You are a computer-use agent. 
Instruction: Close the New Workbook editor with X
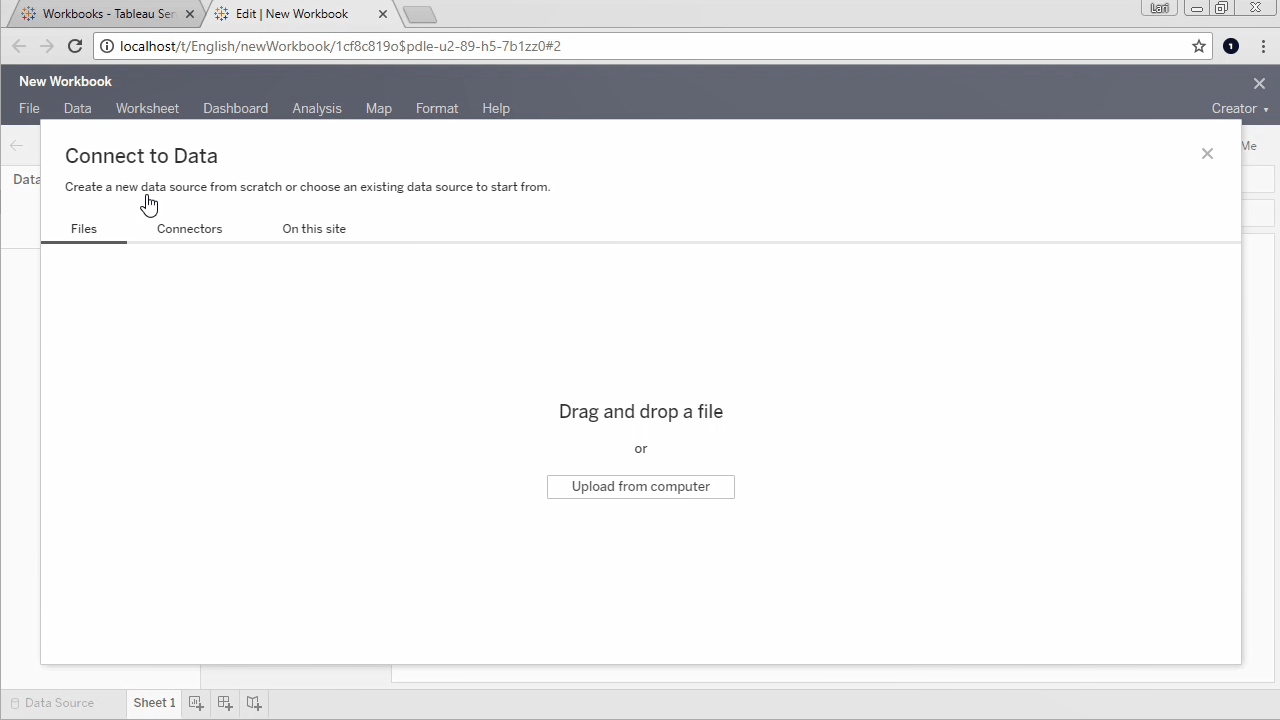pyautogui.click(x=1259, y=83)
